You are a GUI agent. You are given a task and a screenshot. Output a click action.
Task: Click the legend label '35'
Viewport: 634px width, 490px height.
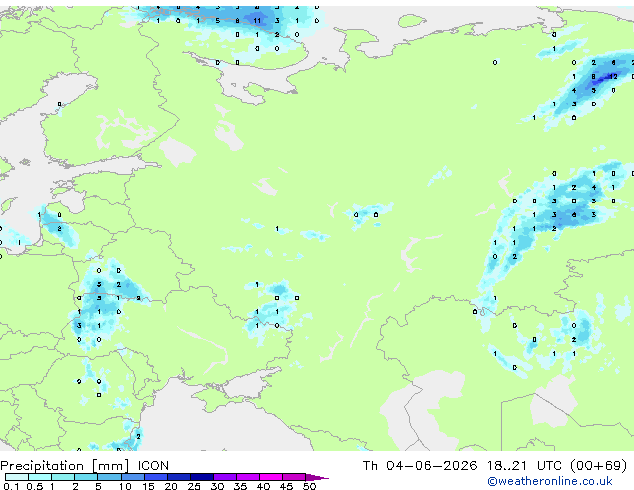point(240,486)
